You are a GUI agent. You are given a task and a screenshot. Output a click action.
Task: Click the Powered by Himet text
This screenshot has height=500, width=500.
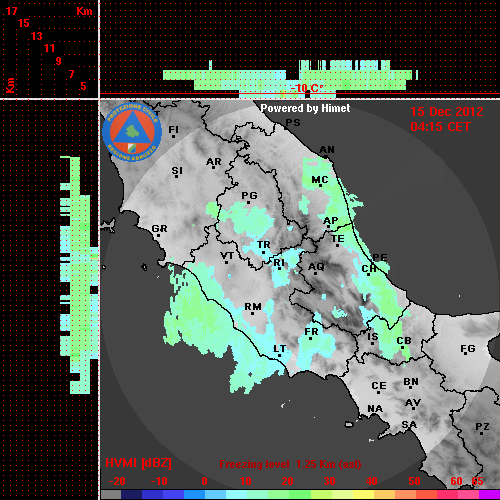tap(305, 108)
